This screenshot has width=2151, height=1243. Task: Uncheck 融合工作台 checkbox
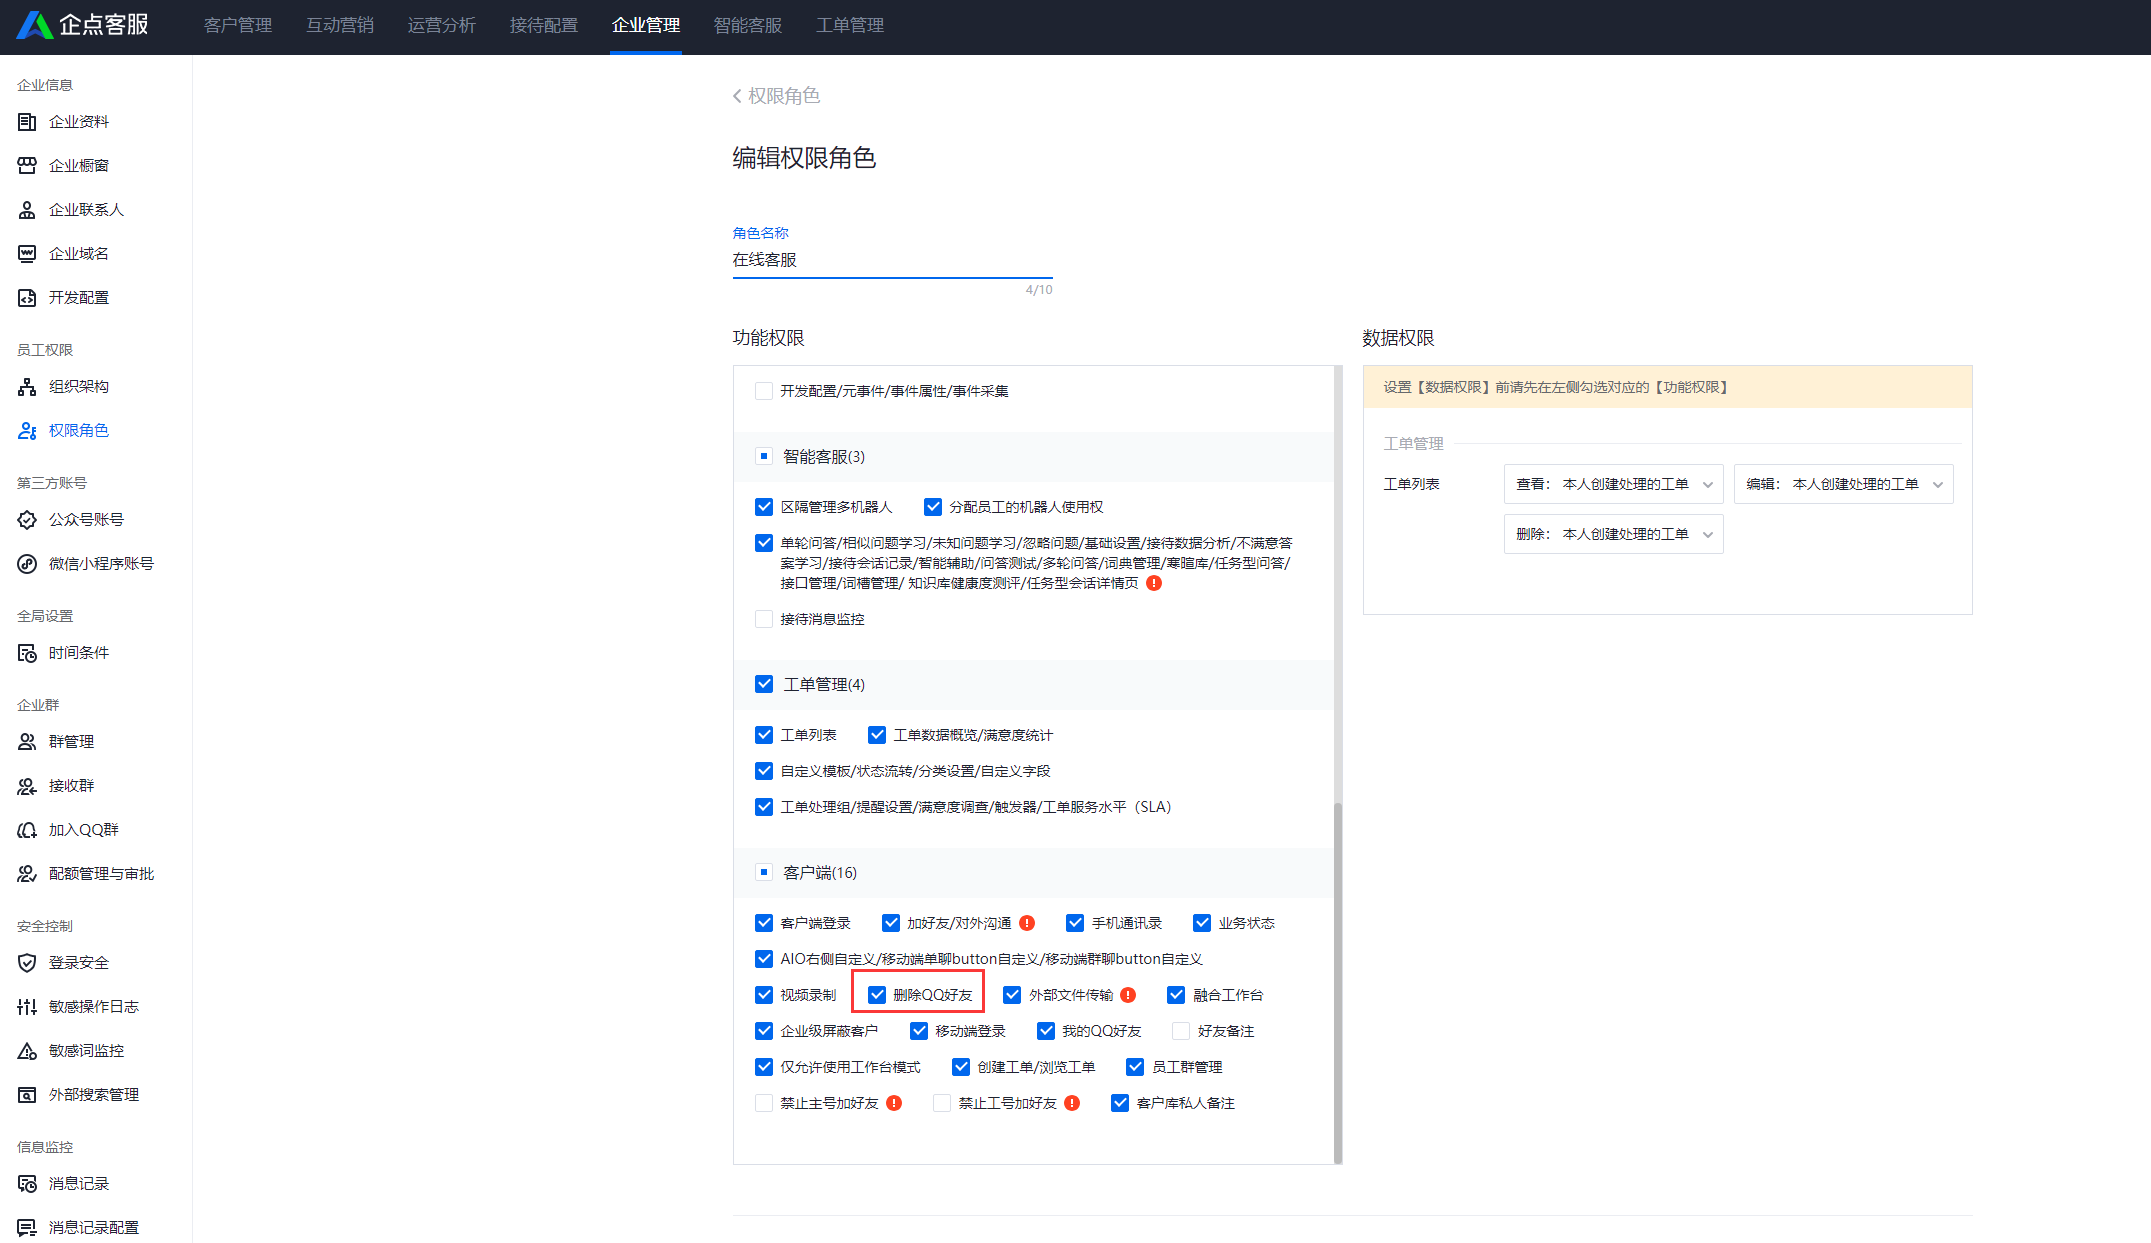click(1176, 995)
